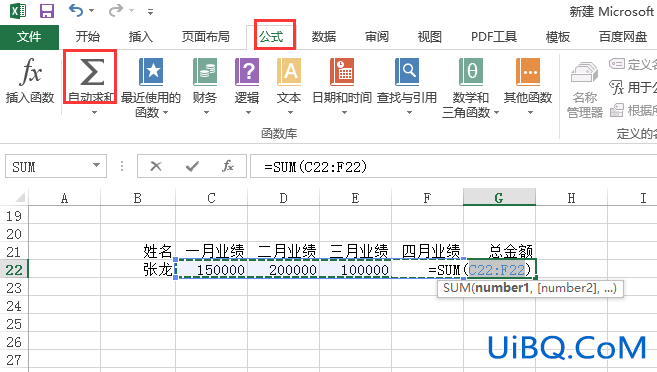Viewport: 657px width, 372px height.
Task: Click the number1 argument in SUM tooltip
Action: (x=502, y=288)
